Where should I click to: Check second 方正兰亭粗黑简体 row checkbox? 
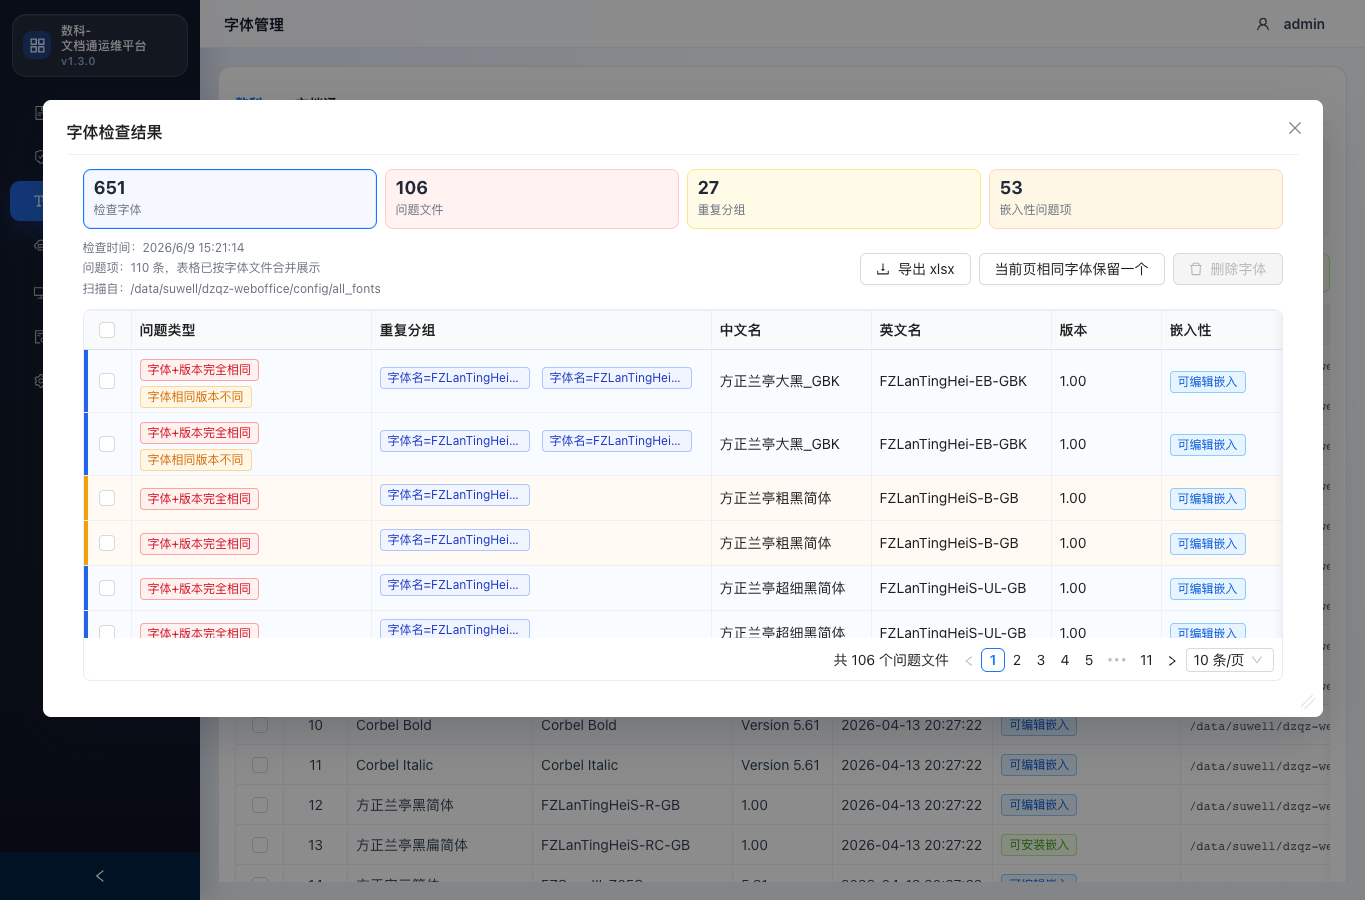click(107, 543)
